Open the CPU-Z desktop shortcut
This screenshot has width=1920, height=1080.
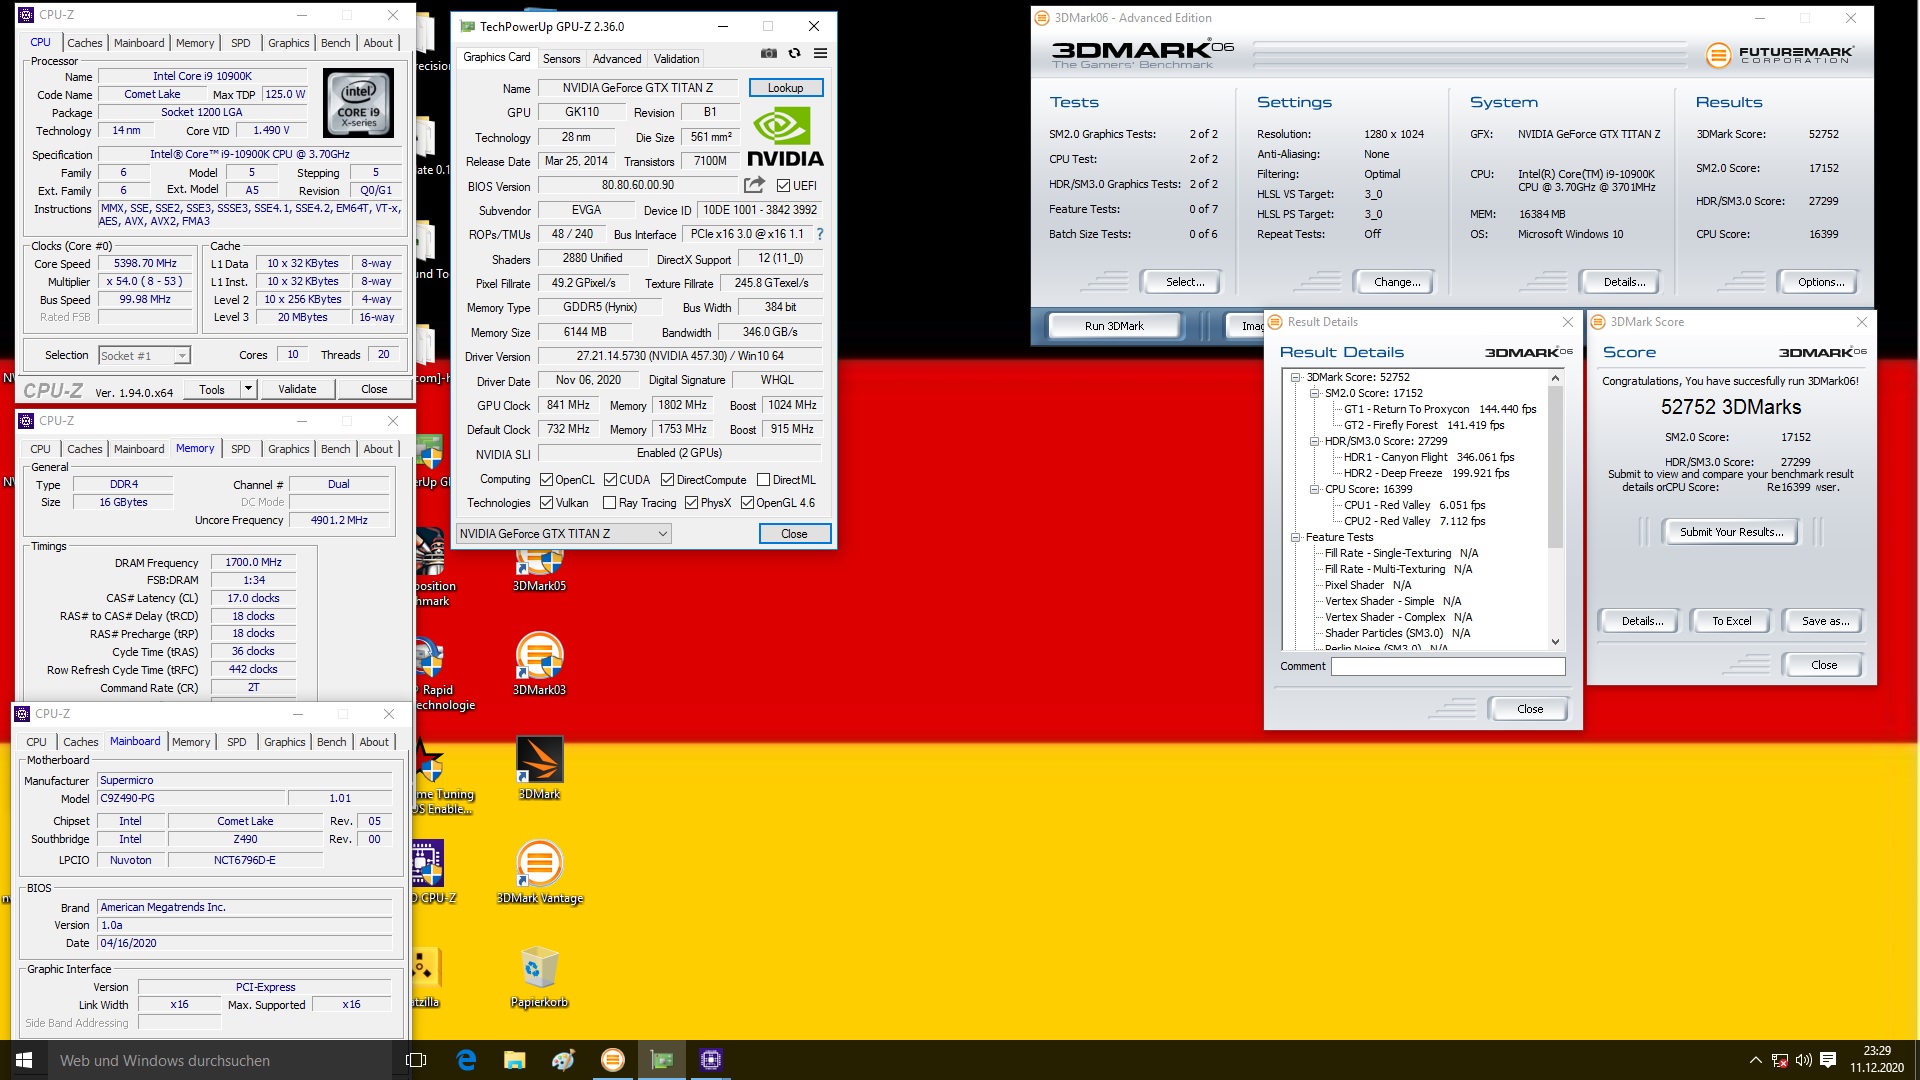(430, 872)
